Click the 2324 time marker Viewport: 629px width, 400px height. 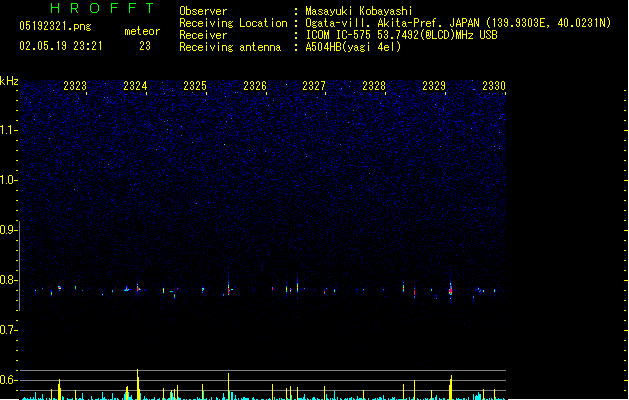pos(135,86)
